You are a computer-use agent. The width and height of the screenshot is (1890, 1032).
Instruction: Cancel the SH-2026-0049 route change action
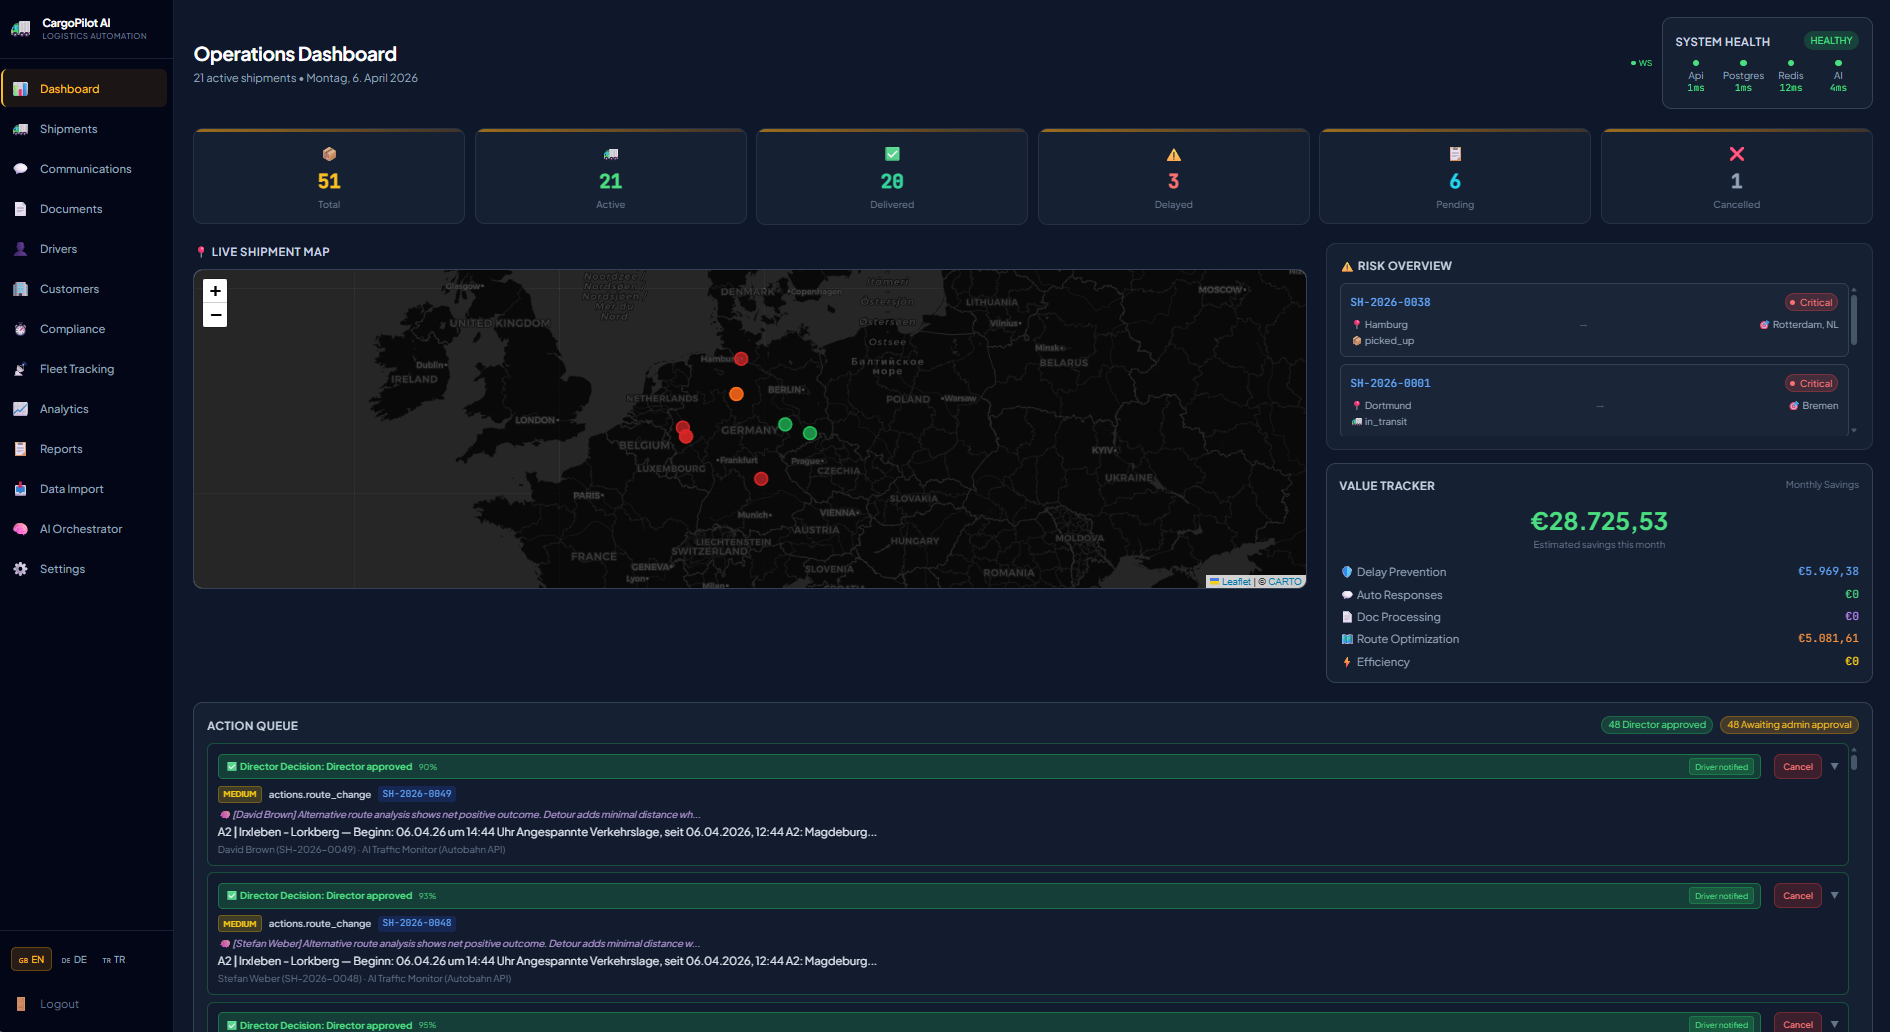pyautogui.click(x=1797, y=766)
